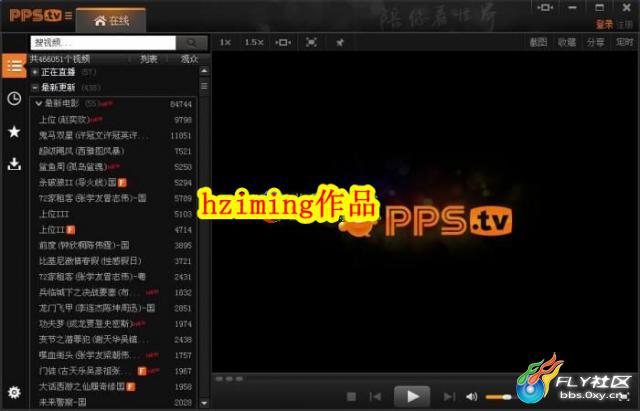Open the channel list sidebar icon
This screenshot has width=640, height=411.
click(x=14, y=66)
